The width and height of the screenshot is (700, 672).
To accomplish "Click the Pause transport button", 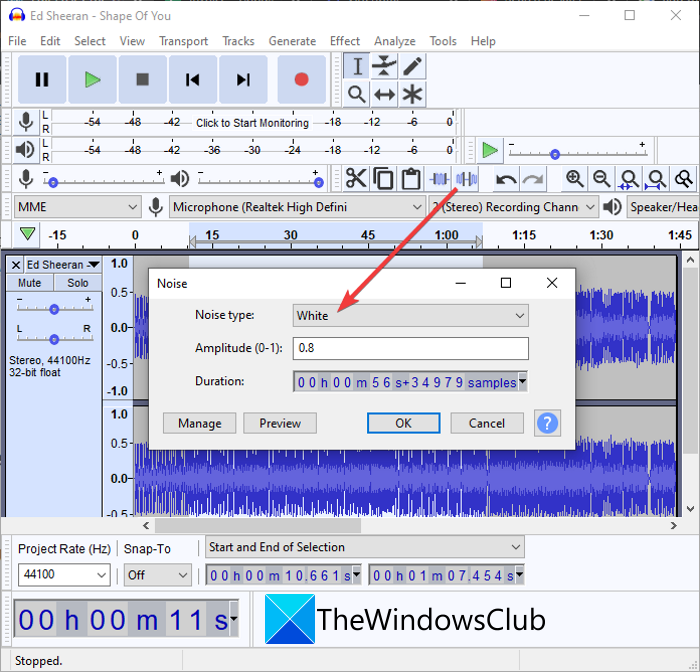I will click(42, 79).
